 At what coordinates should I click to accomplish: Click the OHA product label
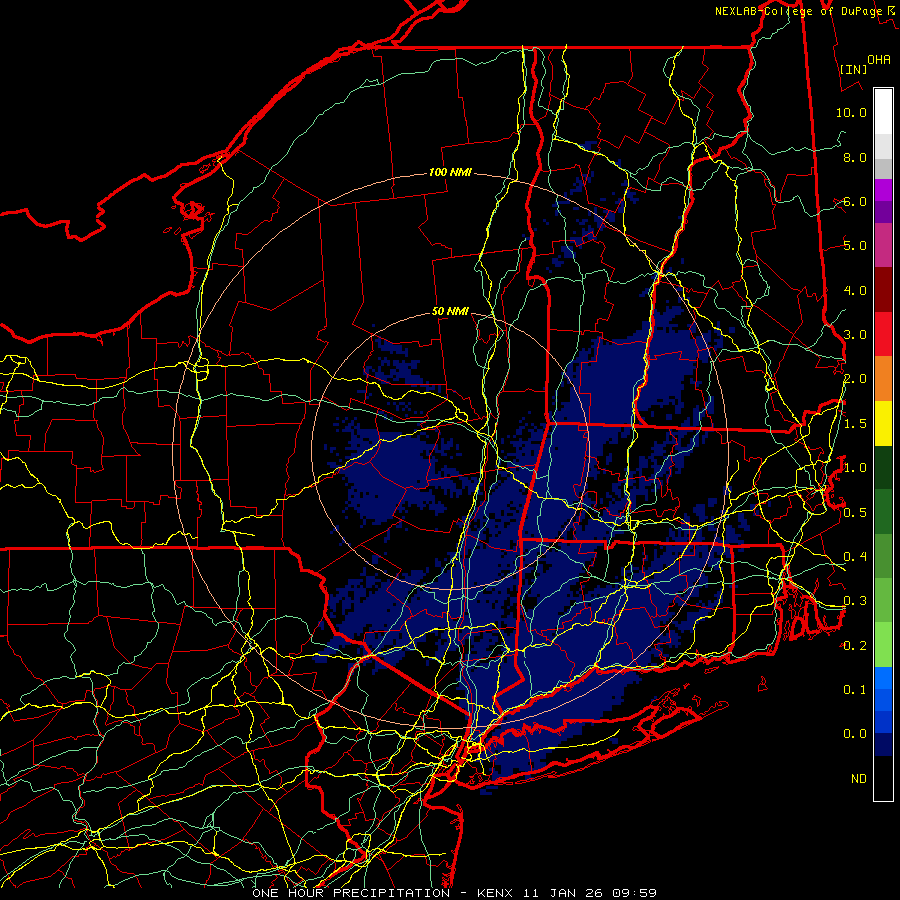click(879, 59)
